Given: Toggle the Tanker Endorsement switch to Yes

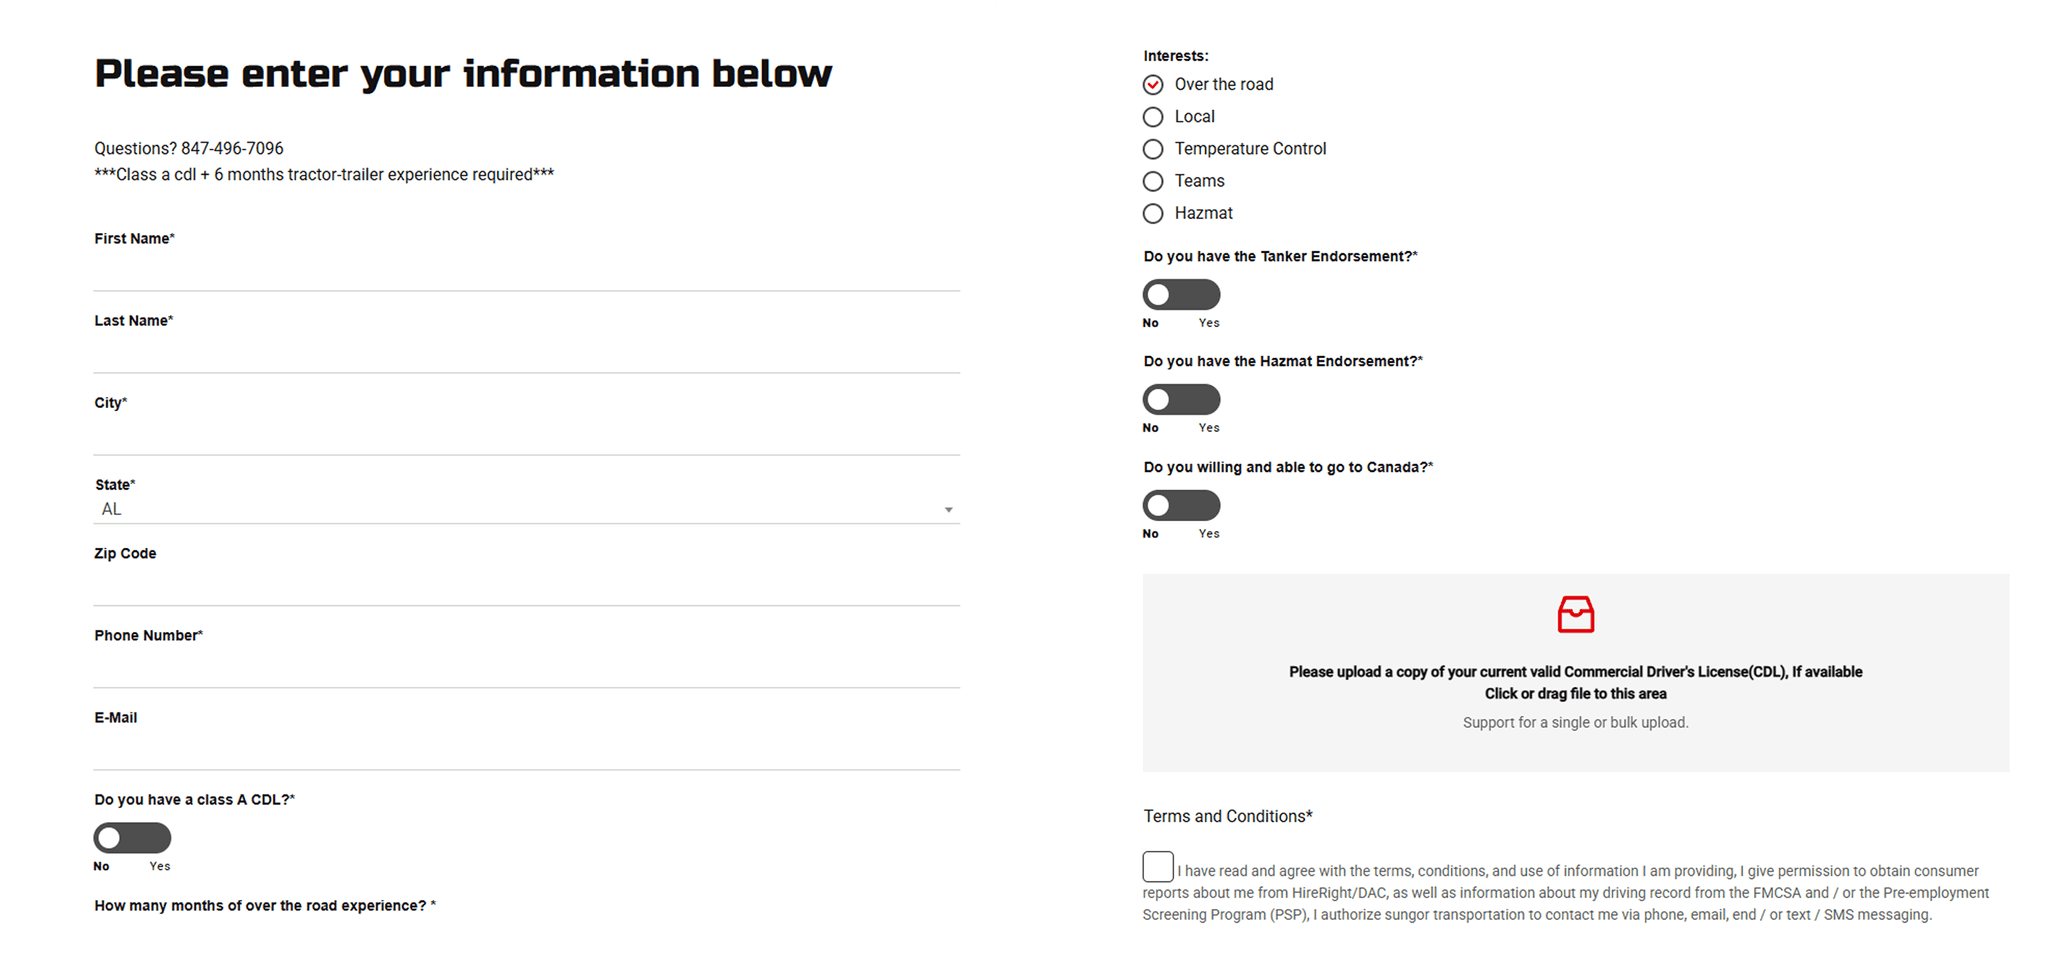Looking at the screenshot, I should click(1181, 293).
